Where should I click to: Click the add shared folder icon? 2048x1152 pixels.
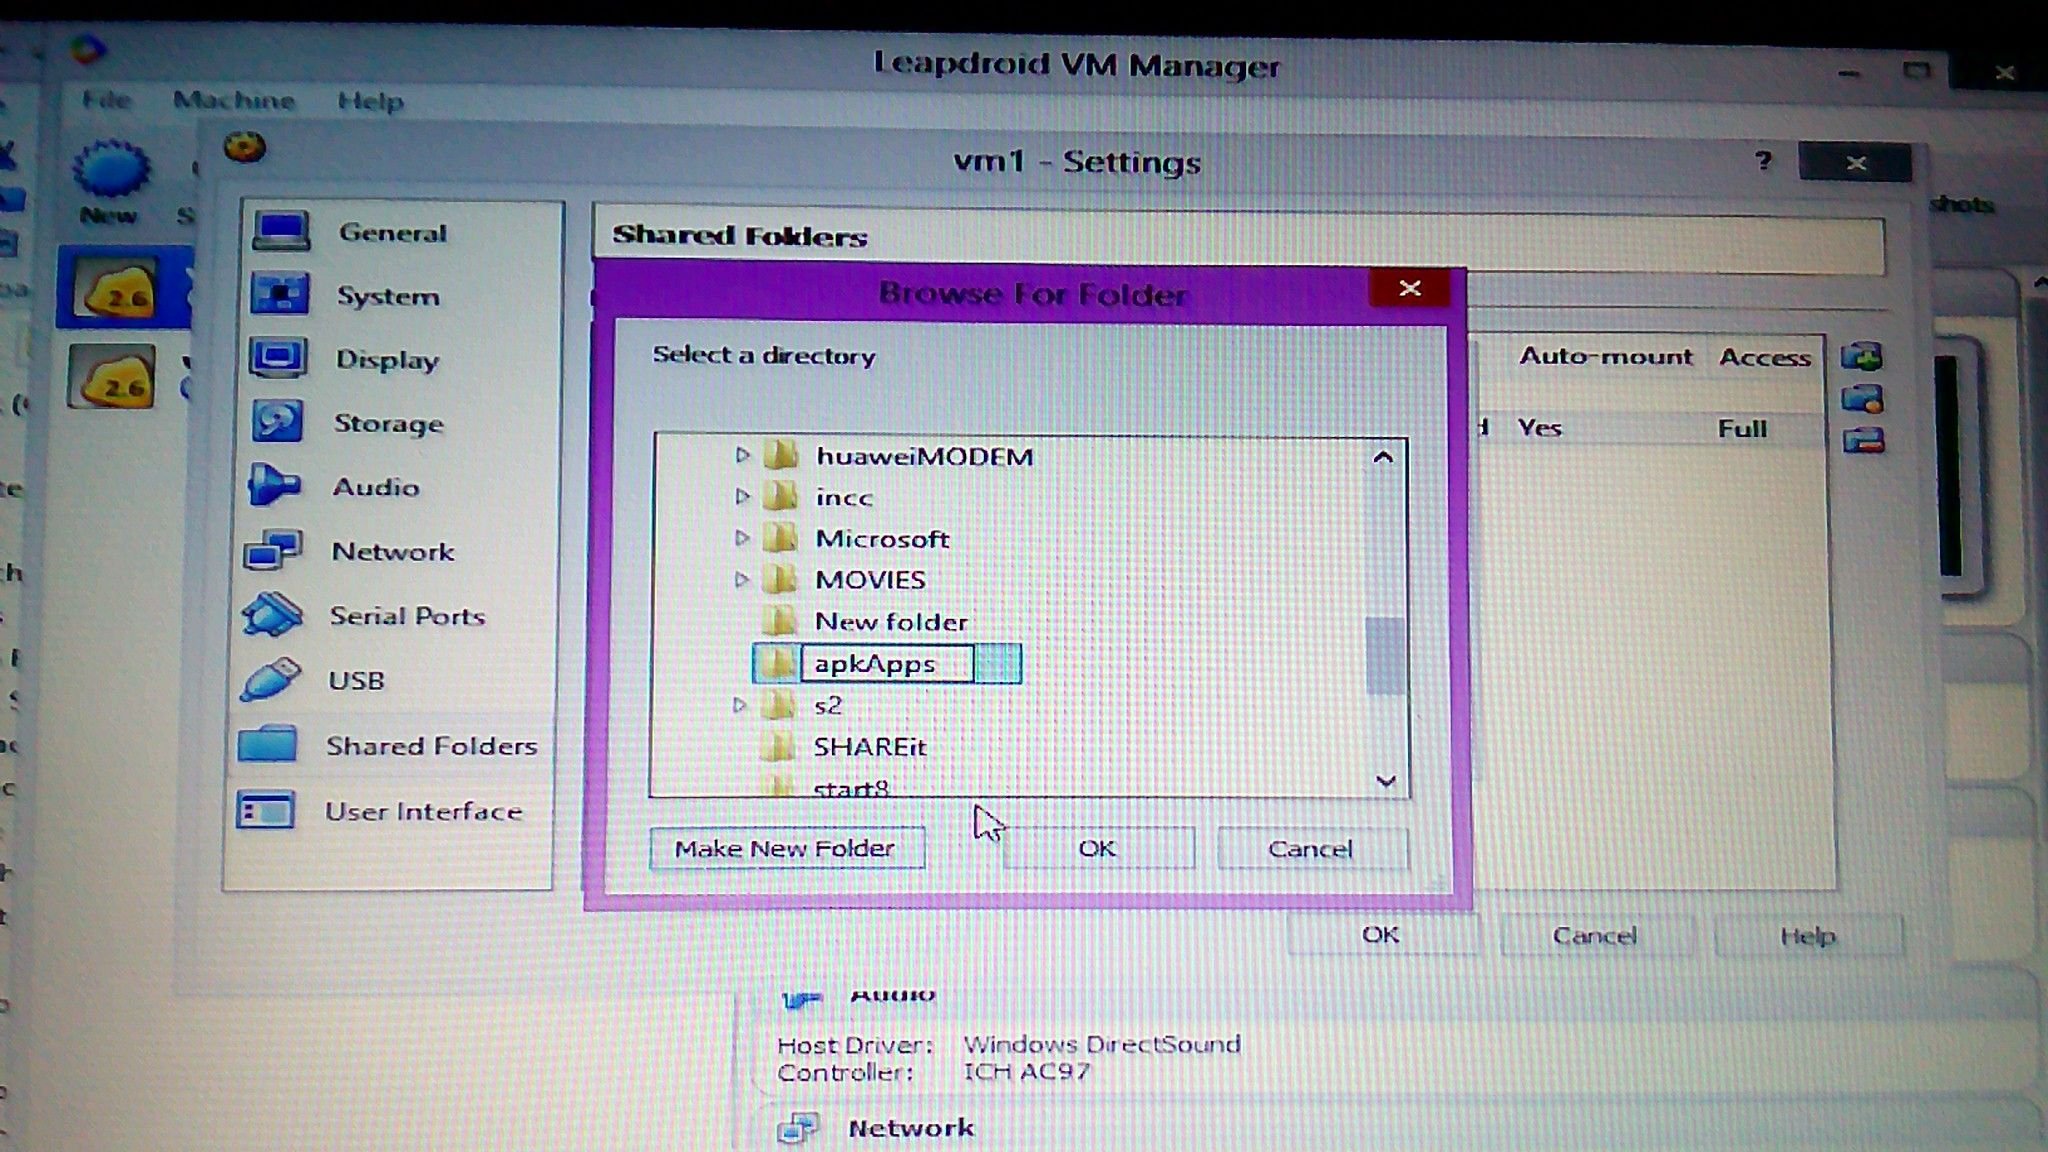[1862, 356]
